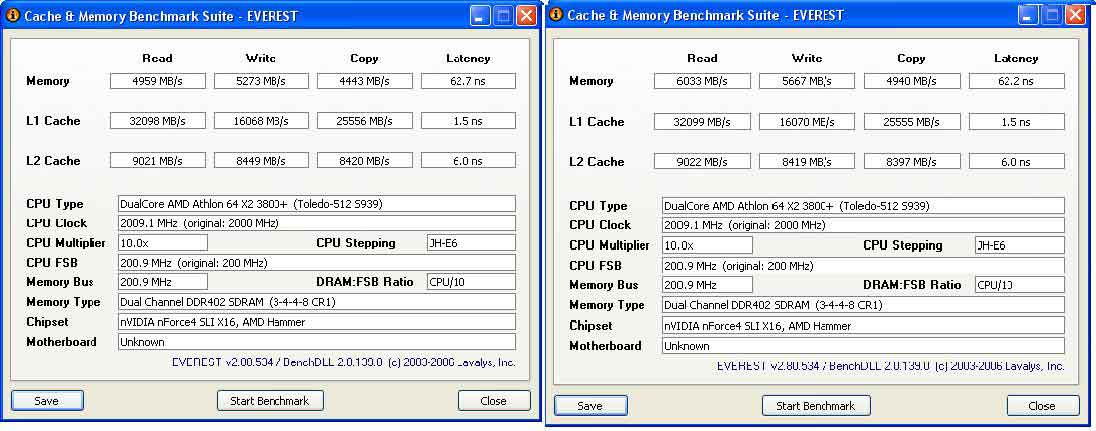The width and height of the screenshot is (1096, 431).
Task: Click the Chipset field in the right window
Action: (863, 325)
